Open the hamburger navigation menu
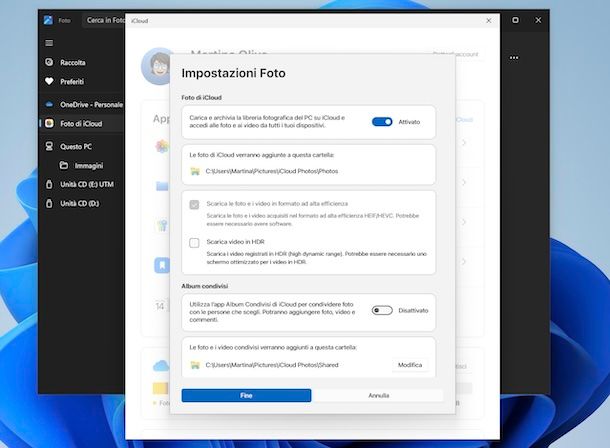This screenshot has height=448, width=610. click(49, 43)
